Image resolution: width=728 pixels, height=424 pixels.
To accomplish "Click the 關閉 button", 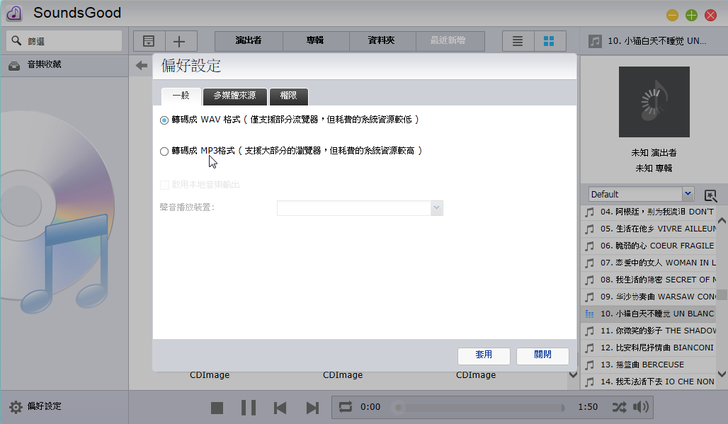I will (542, 355).
